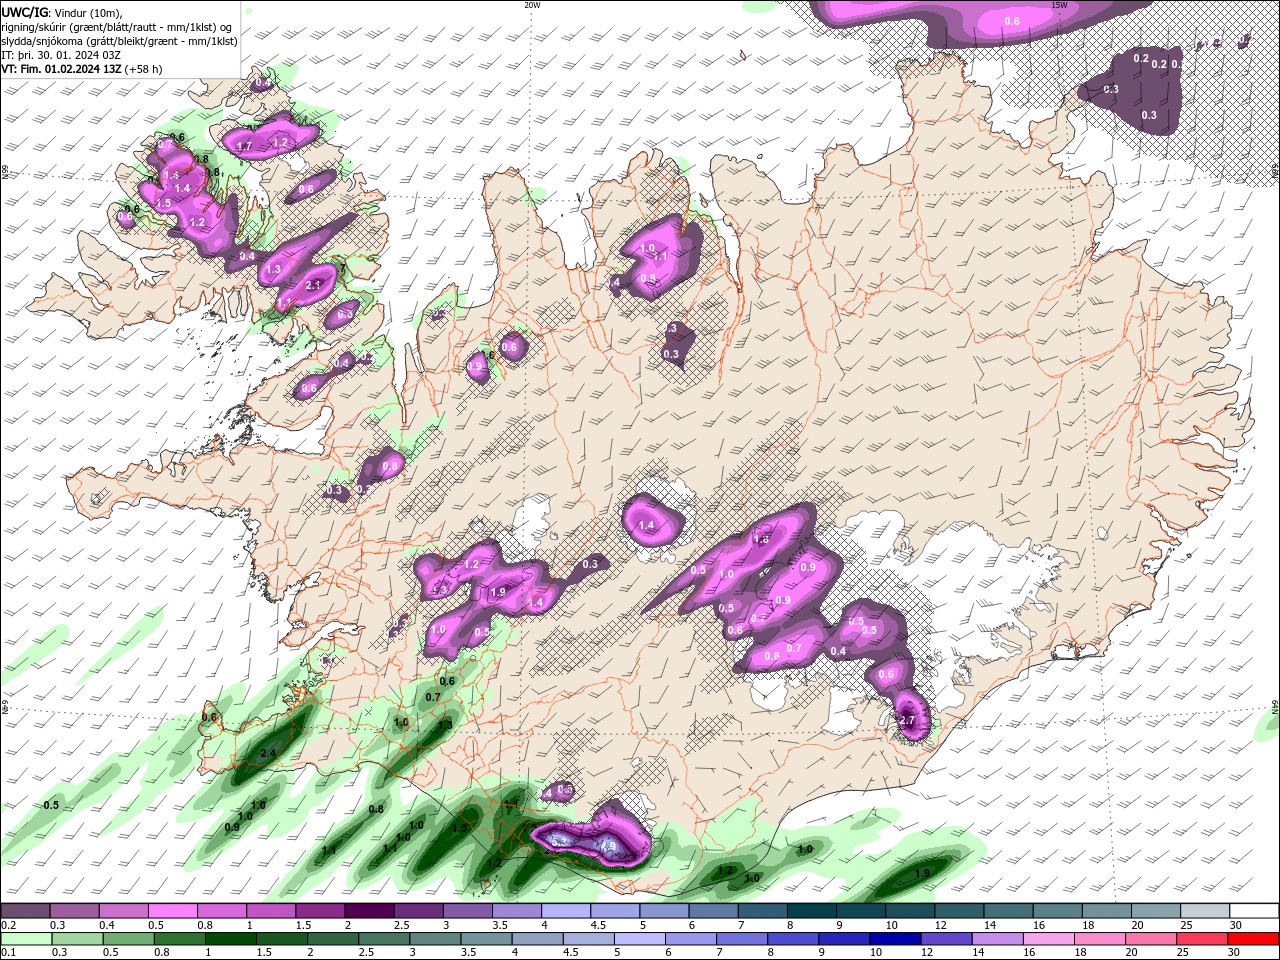
Task: Select the 12 teal swatch in top legend row
Action: [960, 911]
